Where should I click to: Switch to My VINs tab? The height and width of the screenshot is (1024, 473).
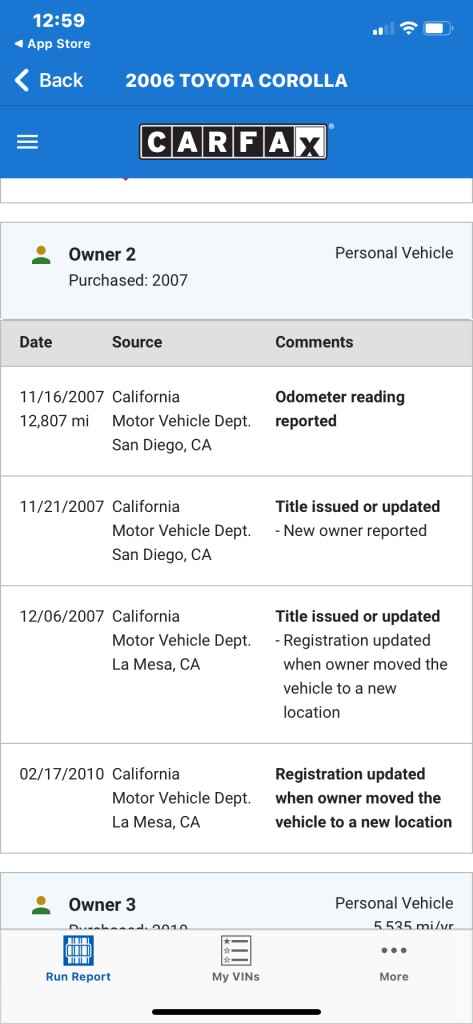236,958
